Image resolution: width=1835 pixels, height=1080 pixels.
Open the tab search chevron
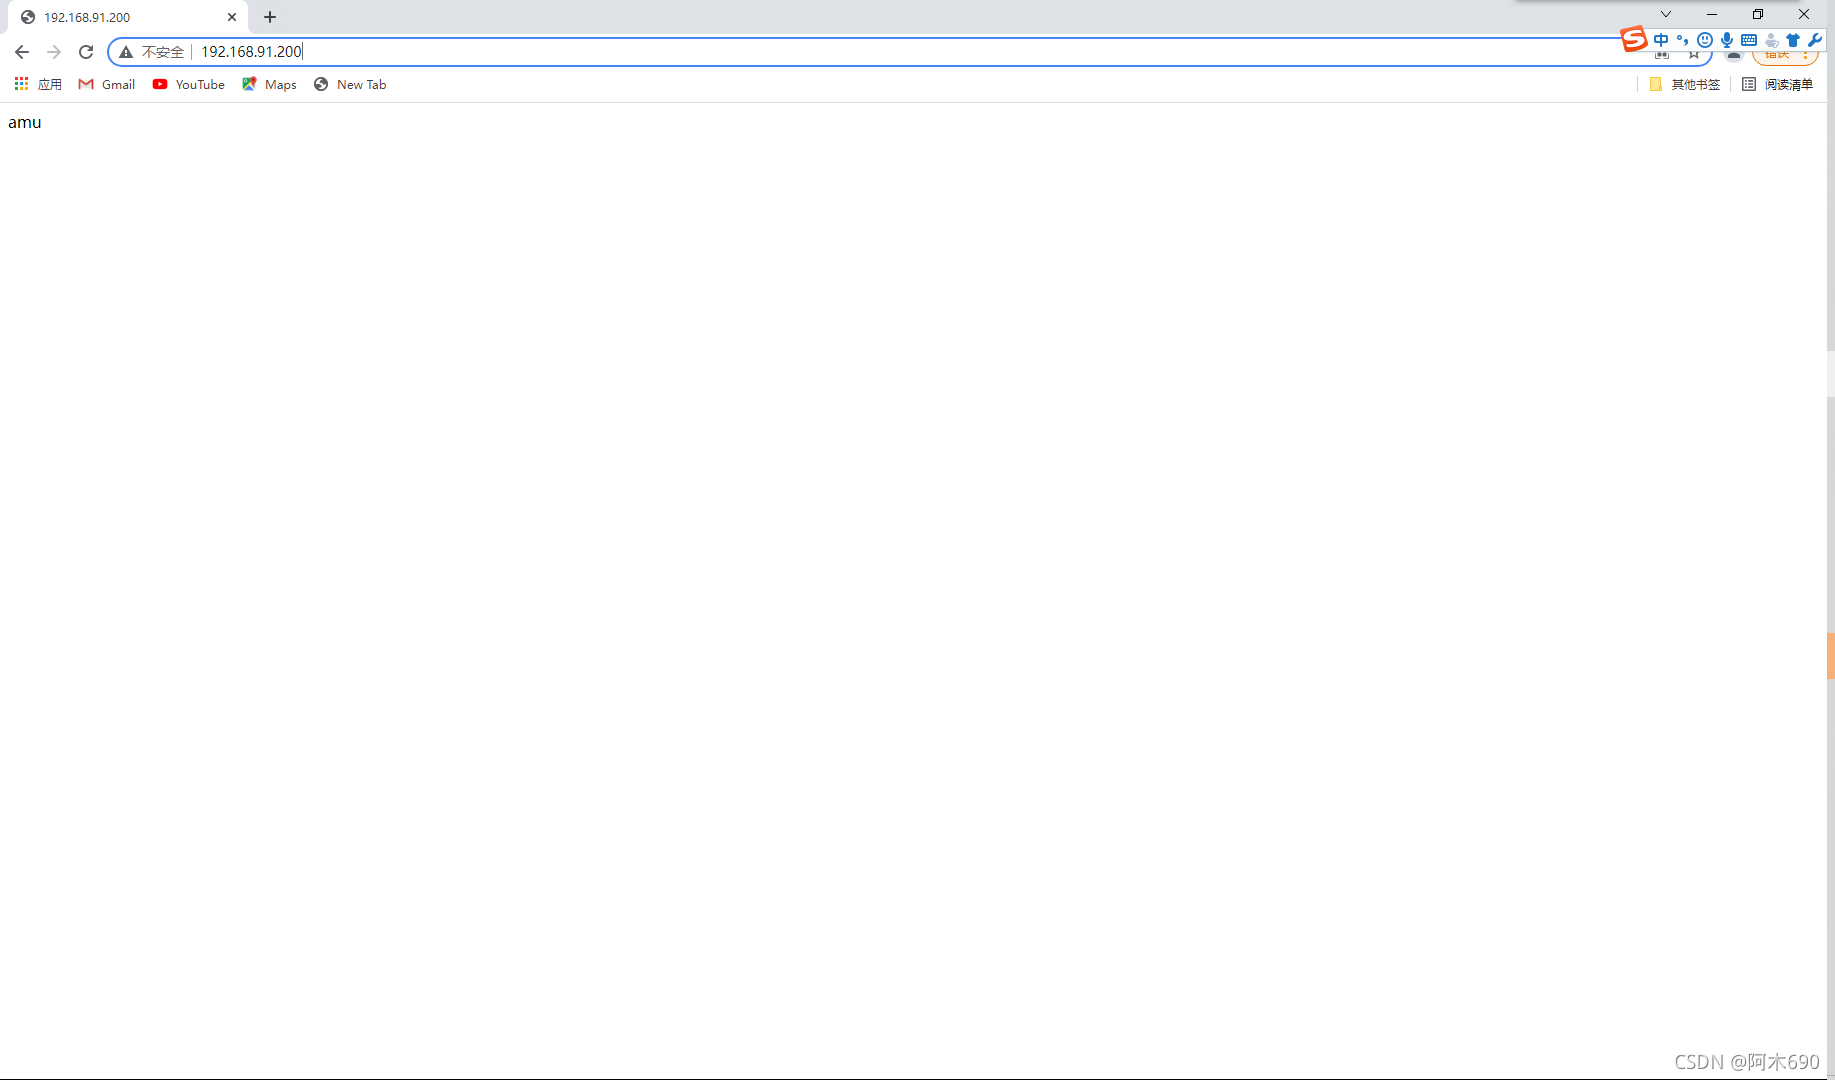(x=1666, y=14)
